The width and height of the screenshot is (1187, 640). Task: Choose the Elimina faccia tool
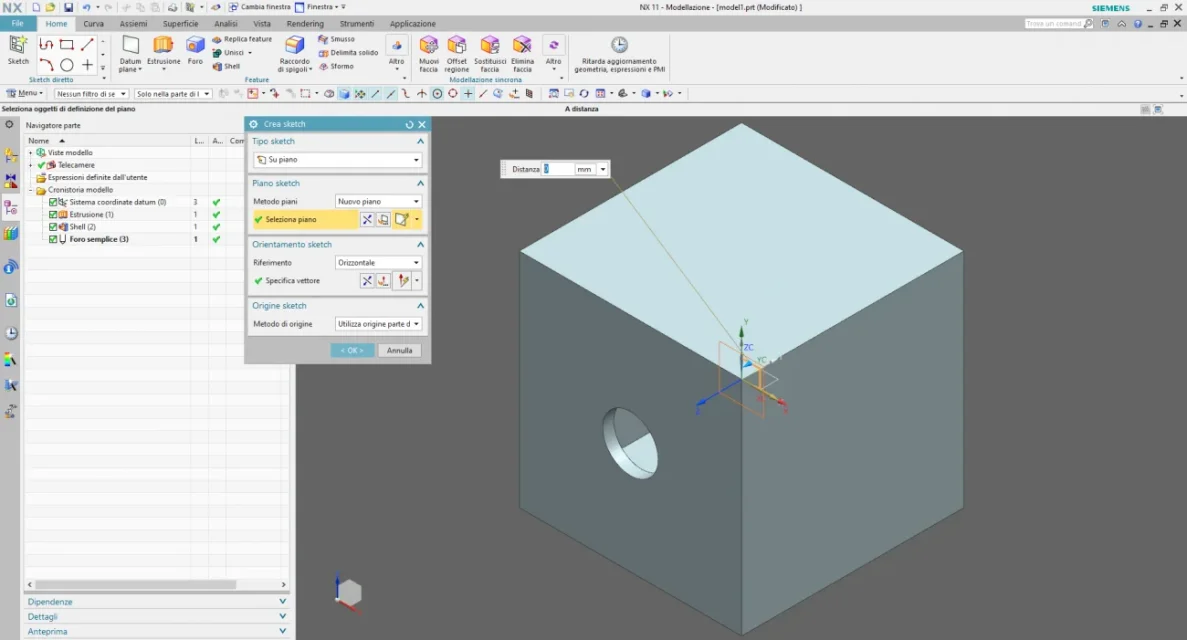[x=522, y=45]
